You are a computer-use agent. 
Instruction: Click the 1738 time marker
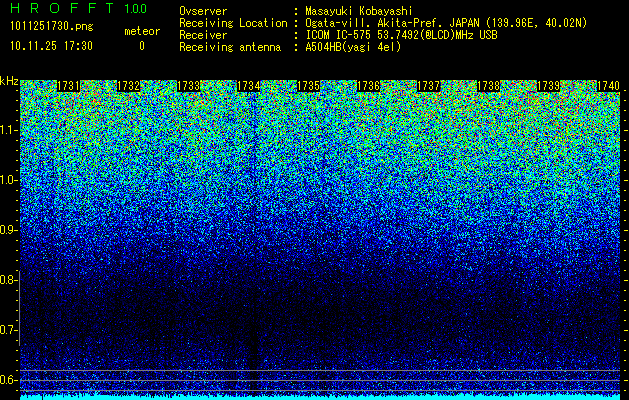[x=489, y=86]
